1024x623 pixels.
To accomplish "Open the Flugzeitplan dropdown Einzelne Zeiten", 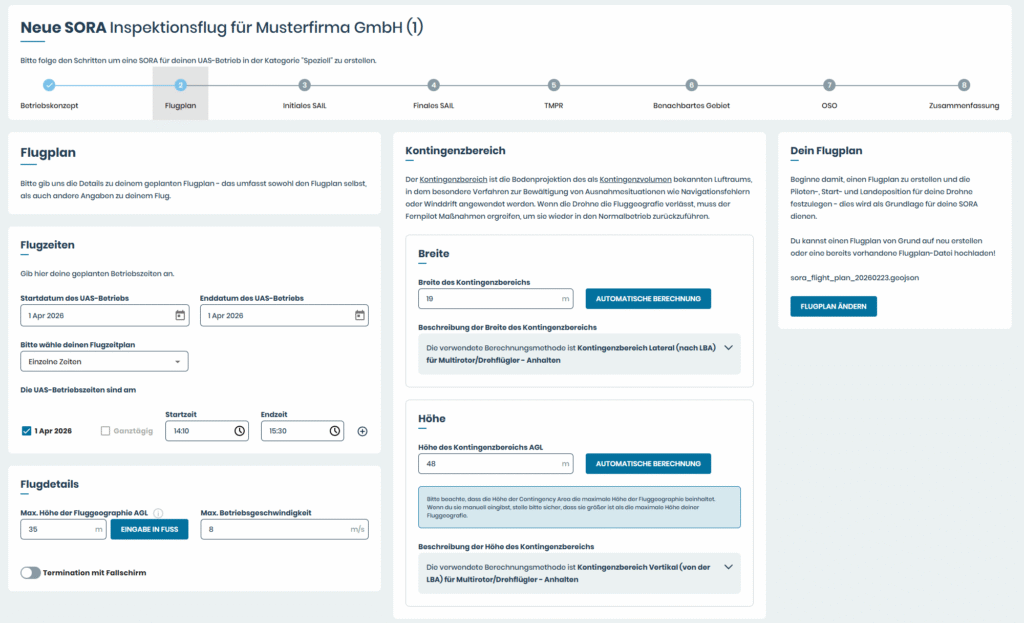I will tap(104, 362).
